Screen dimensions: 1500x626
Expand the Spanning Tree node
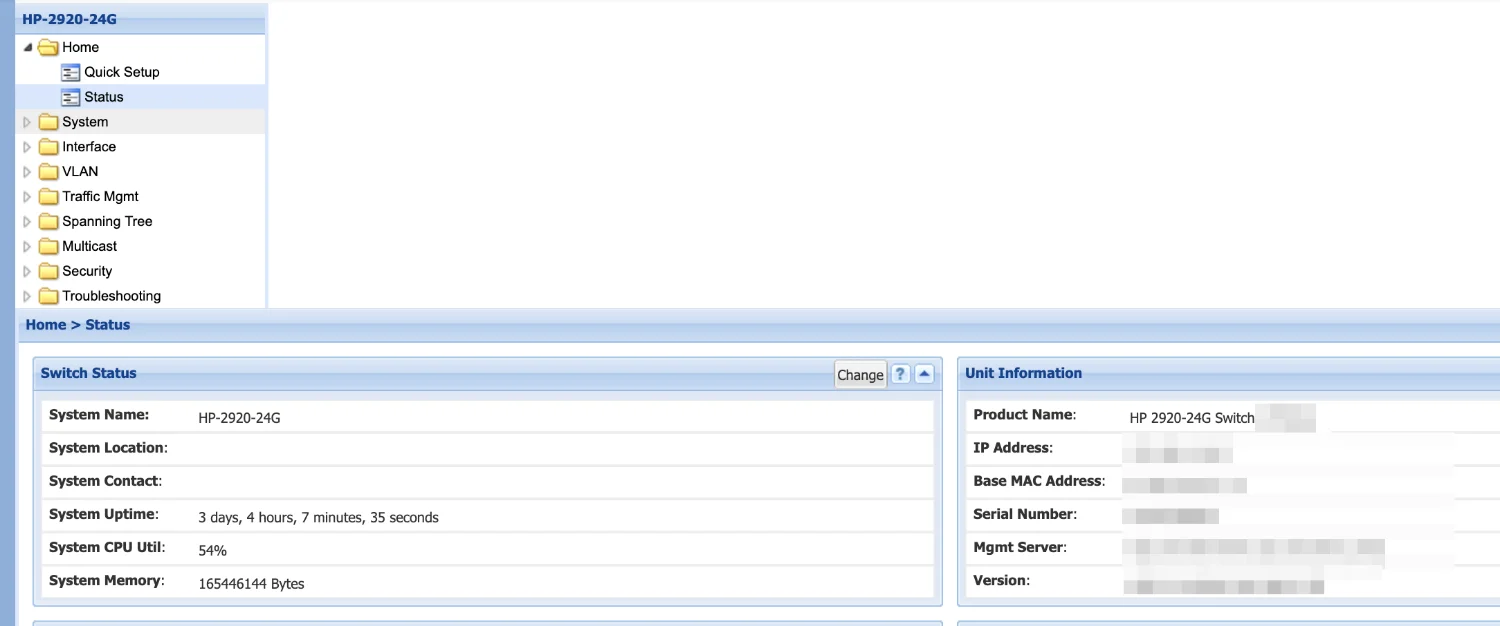tap(28, 222)
